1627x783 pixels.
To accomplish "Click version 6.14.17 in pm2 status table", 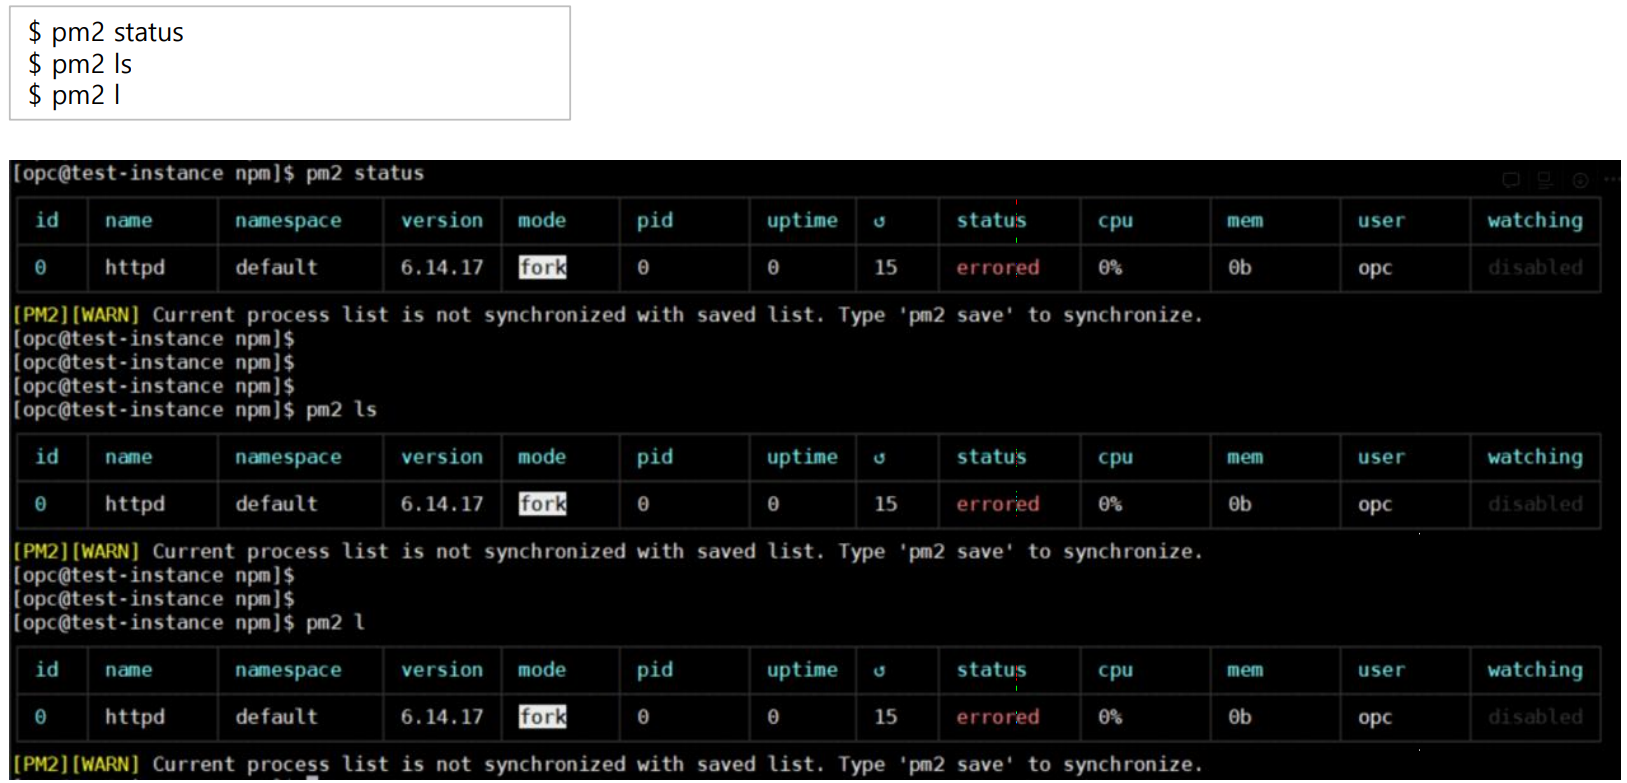I will click(441, 267).
